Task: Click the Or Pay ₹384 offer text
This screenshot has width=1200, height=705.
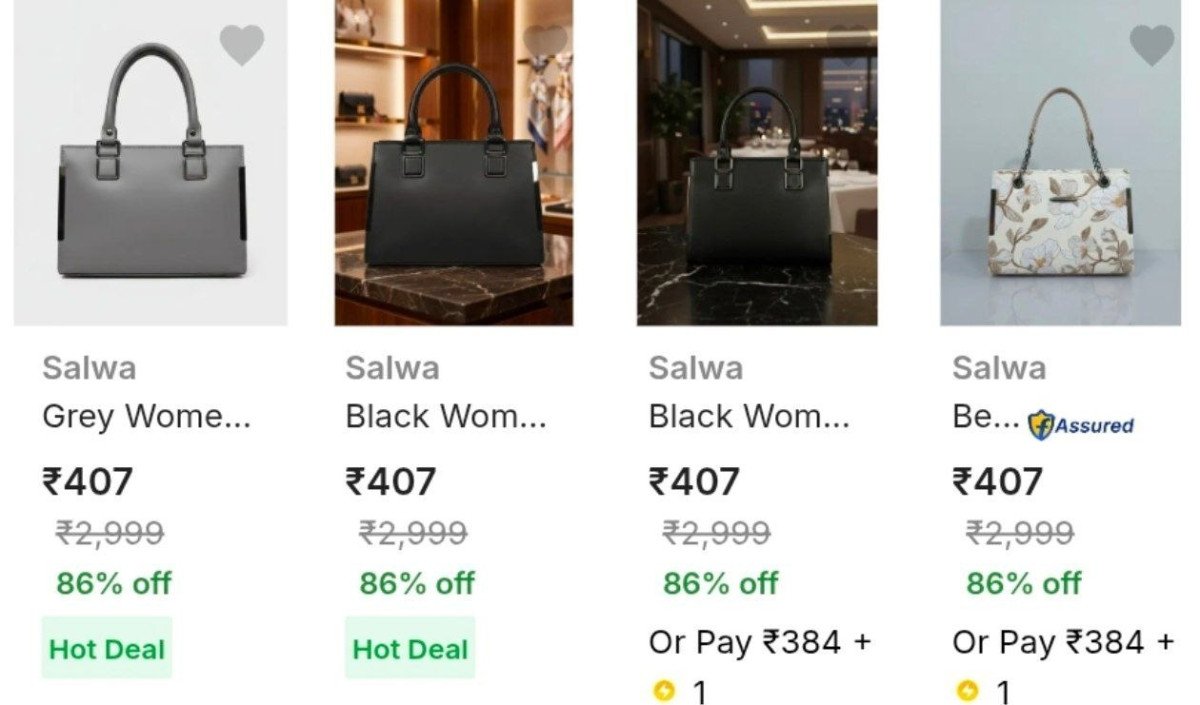Action: 758,643
